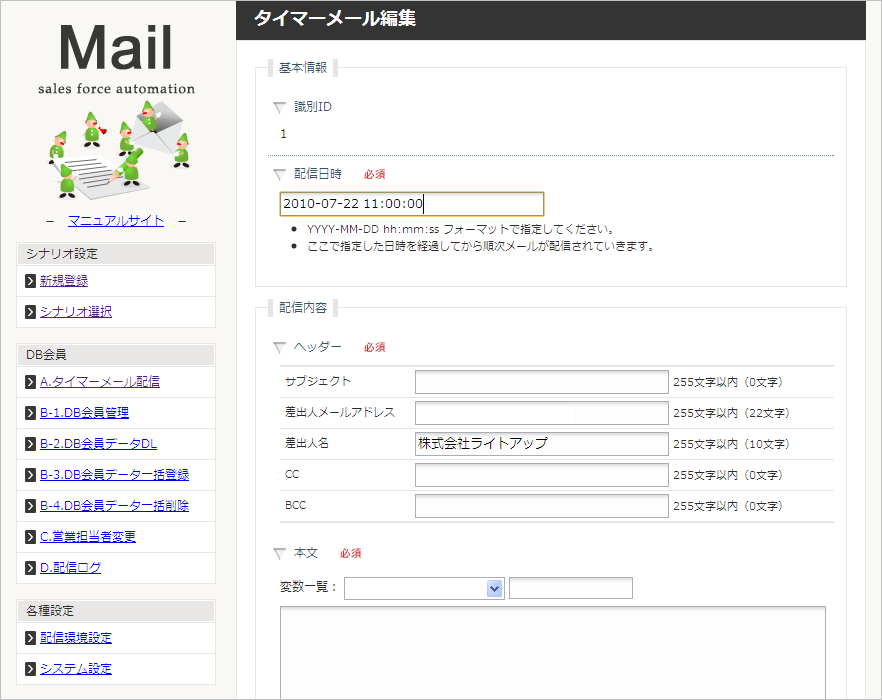Click the arrow icon beside D.配信ログ
This screenshot has width=882, height=700.
[x=31, y=568]
